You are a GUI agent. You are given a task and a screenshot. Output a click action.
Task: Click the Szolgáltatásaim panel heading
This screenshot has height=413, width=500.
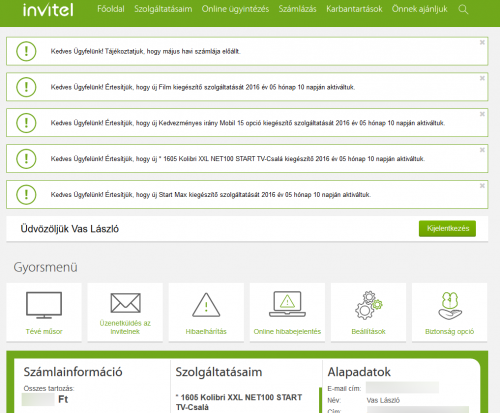tap(219, 372)
